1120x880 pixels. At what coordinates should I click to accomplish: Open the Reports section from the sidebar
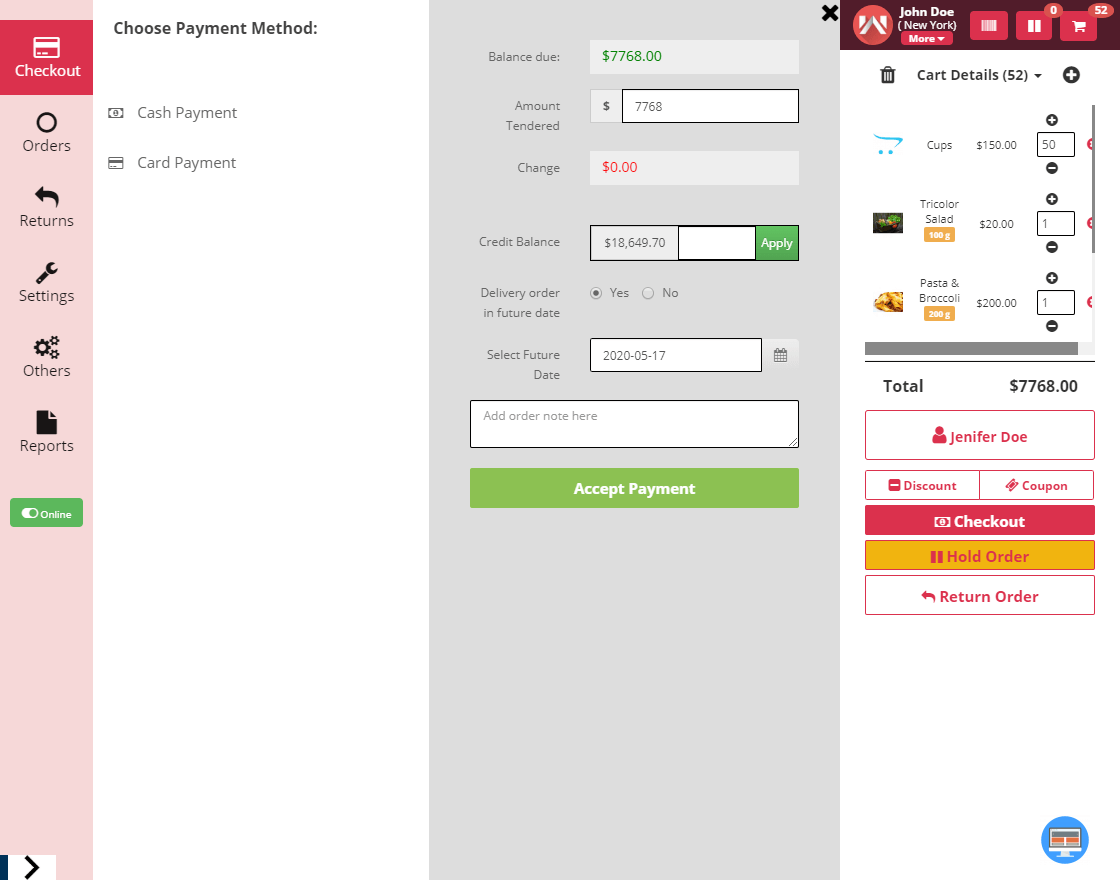(46, 430)
